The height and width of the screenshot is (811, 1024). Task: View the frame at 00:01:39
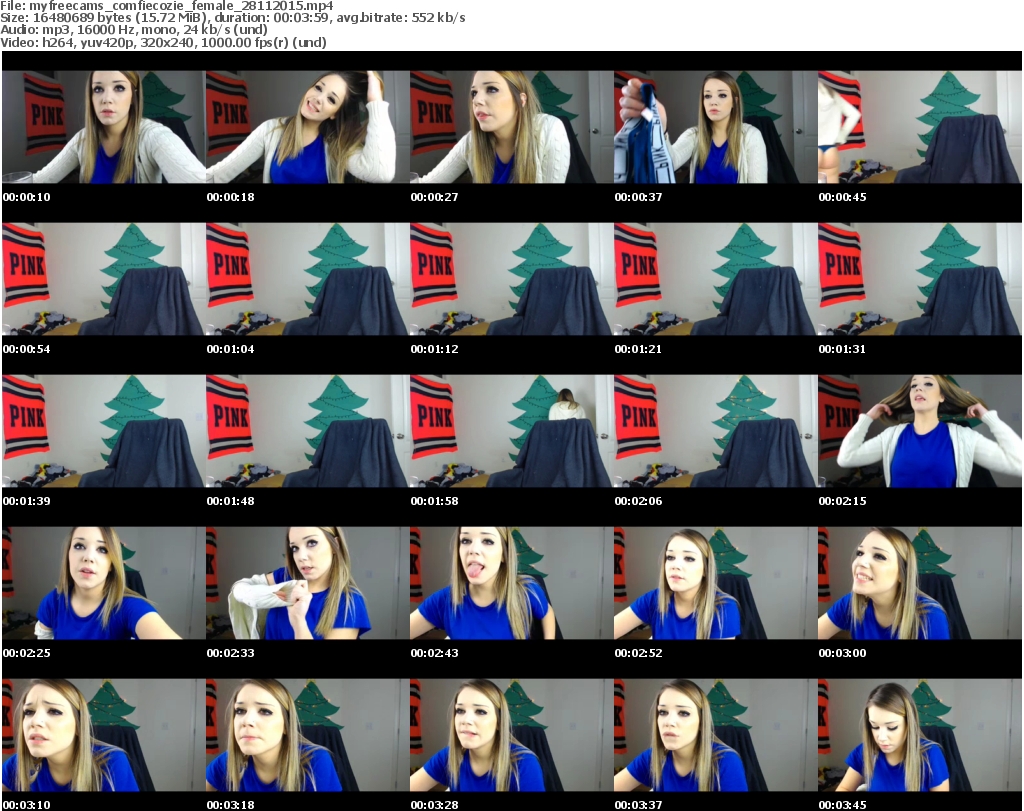tap(104, 431)
